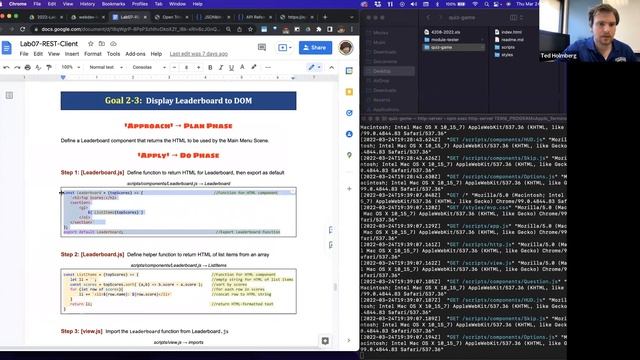The height and width of the screenshot is (360, 640).
Task: Select the Paint format tool
Action: [49, 67]
